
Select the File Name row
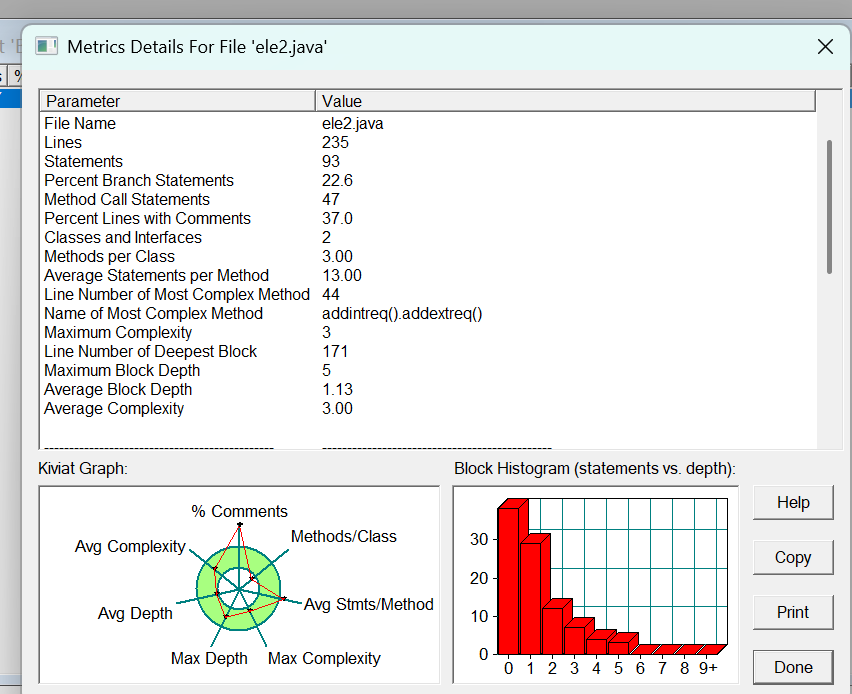pos(428,123)
